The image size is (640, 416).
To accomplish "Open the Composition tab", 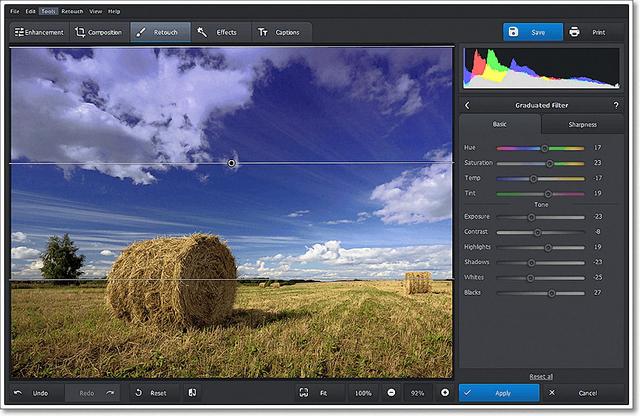I will [x=98, y=32].
